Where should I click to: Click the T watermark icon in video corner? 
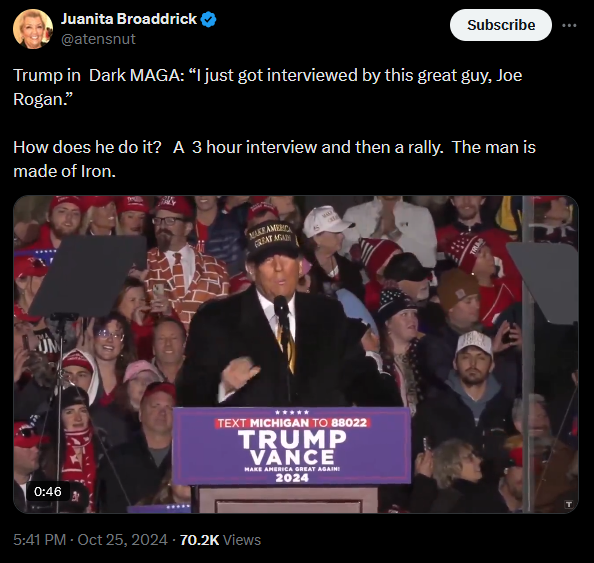point(568,504)
